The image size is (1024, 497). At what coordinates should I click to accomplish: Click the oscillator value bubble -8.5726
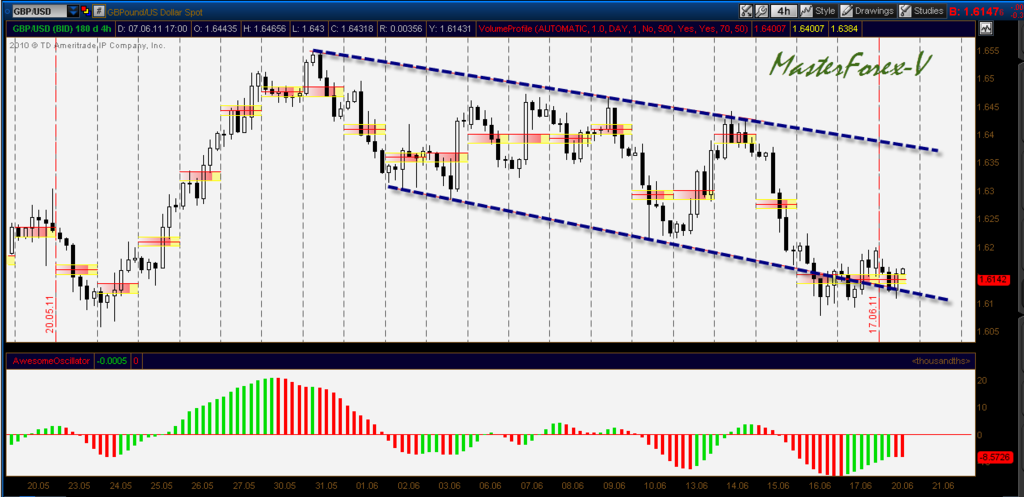995,457
